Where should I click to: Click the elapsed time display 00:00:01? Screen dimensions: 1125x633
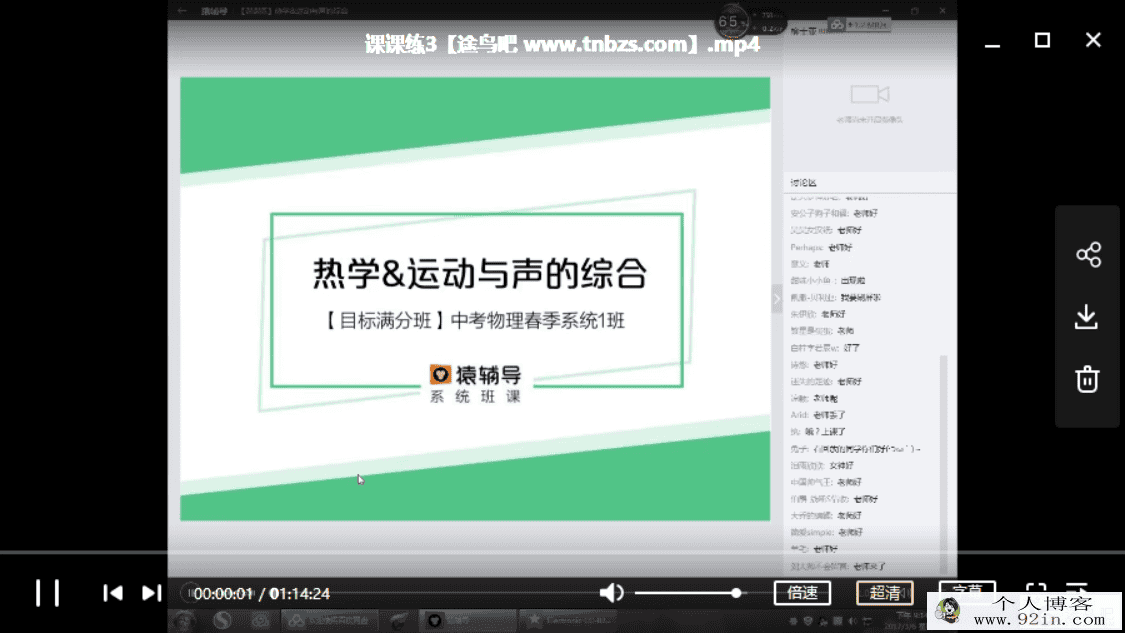[x=223, y=594]
